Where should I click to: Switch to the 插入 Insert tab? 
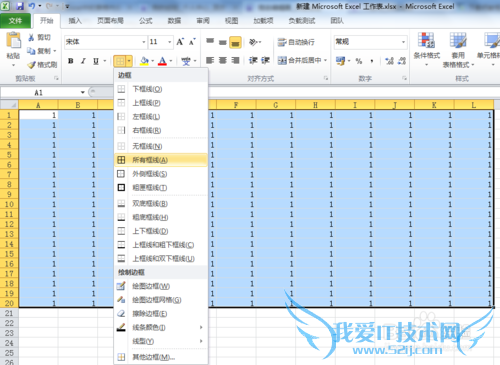[75, 21]
